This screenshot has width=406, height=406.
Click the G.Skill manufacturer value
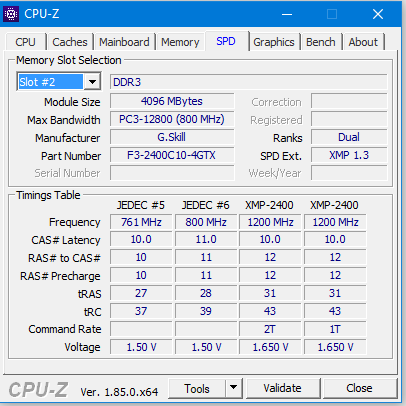point(172,137)
